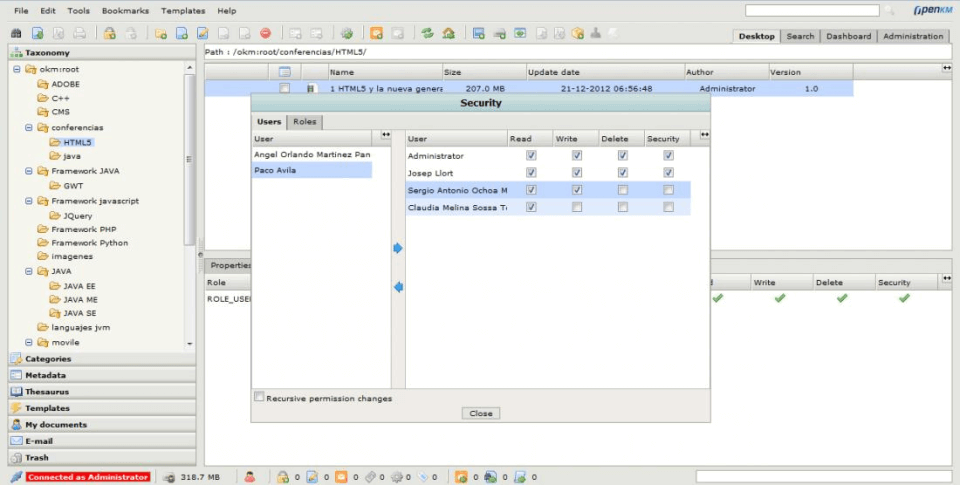
Task: Click the printer icon in toolbar
Action: pos(80,34)
